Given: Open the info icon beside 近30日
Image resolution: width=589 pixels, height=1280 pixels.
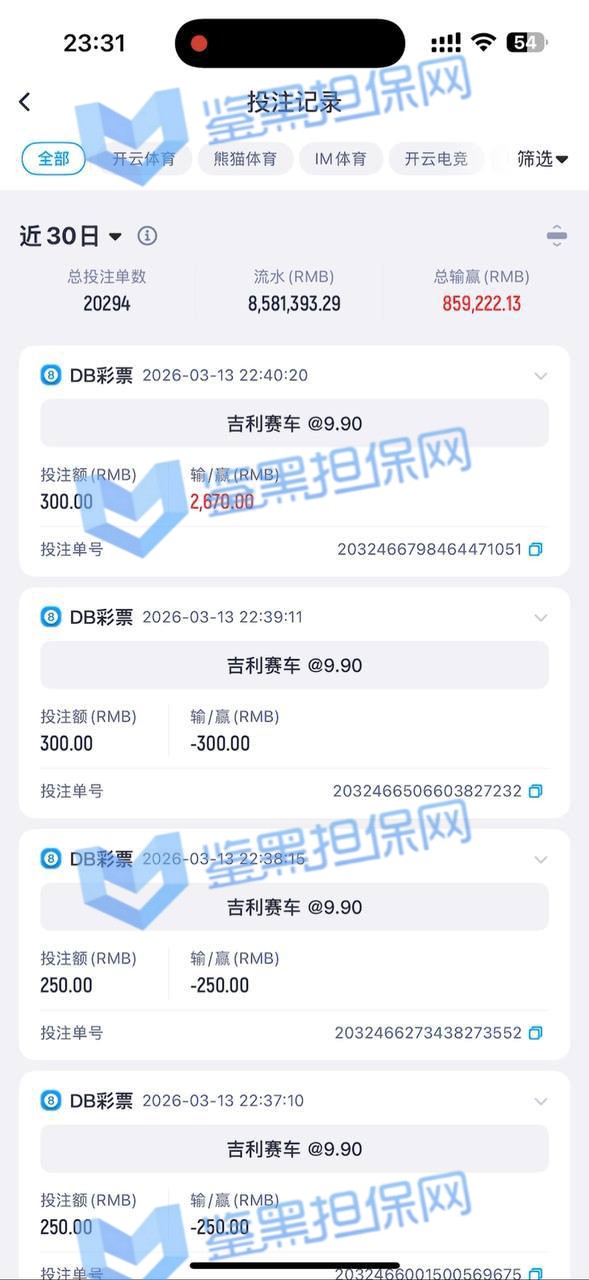Looking at the screenshot, I should [147, 236].
